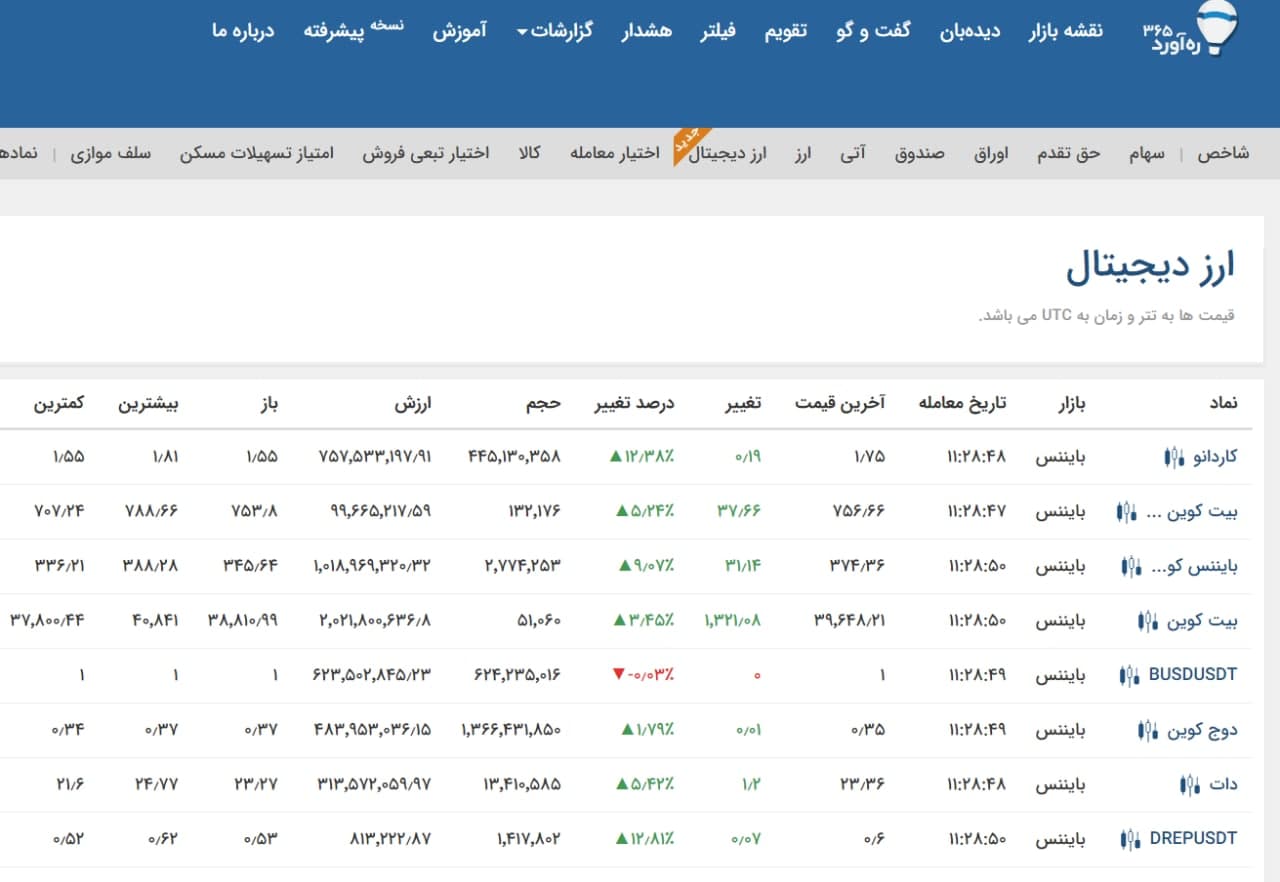Open the DREPUSDT symbol link

1193,839
